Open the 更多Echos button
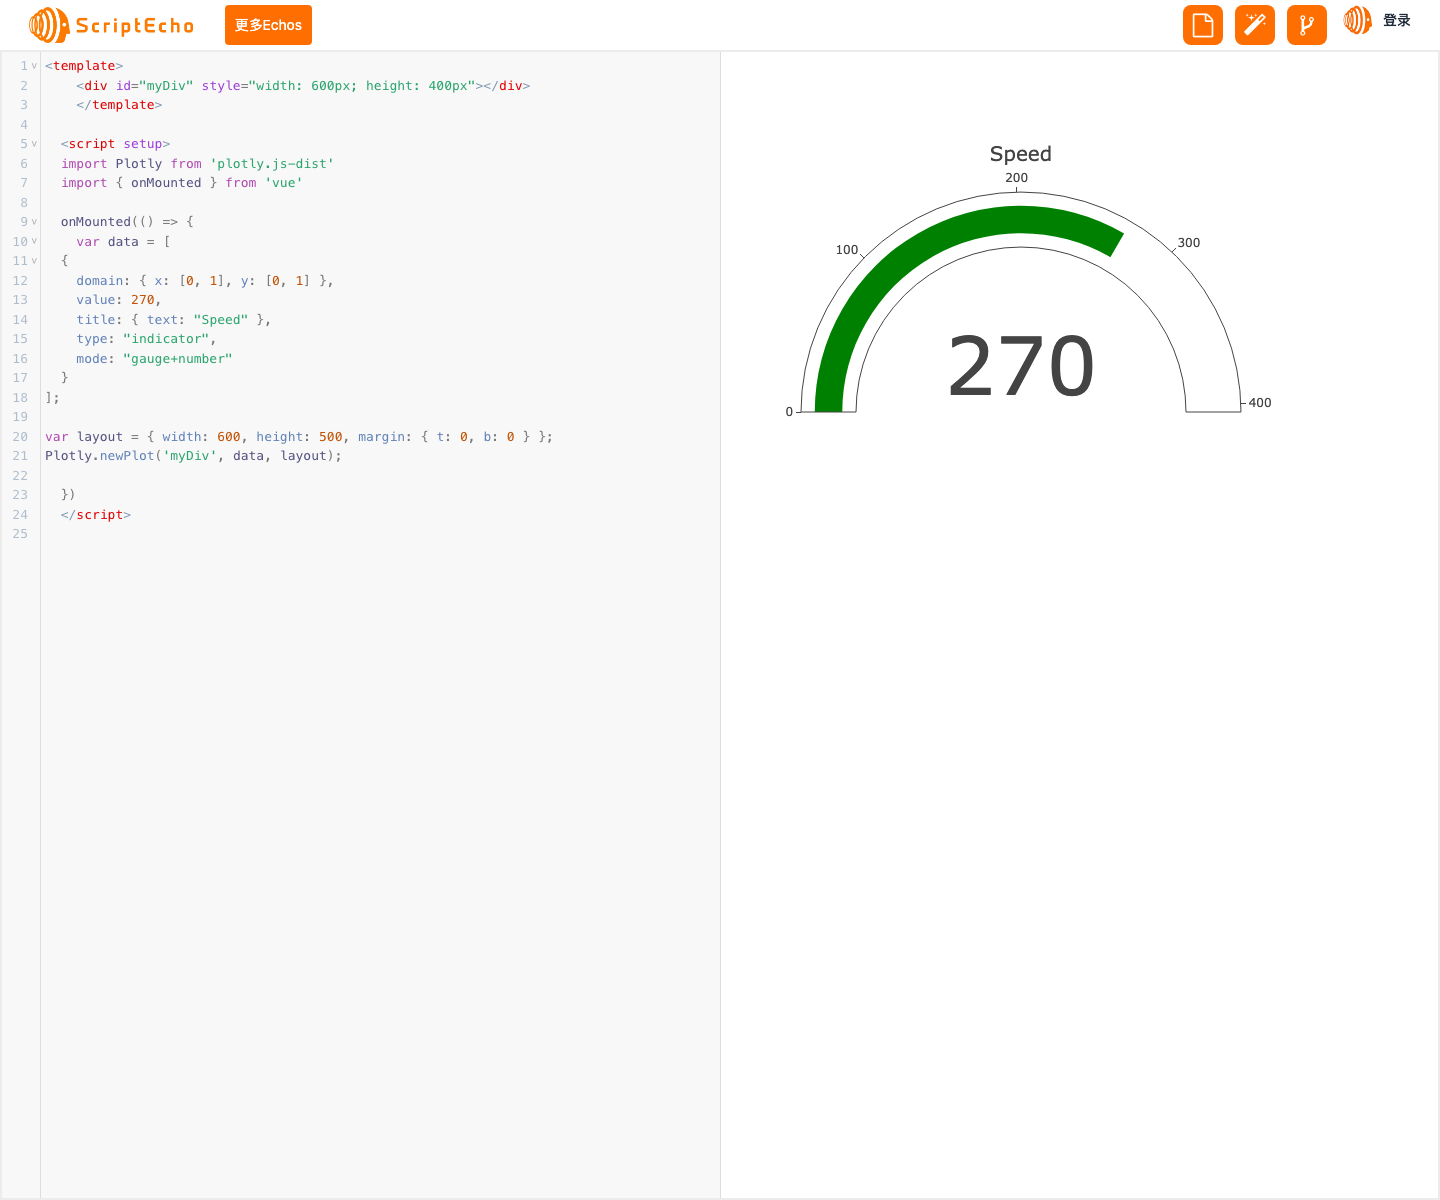The width and height of the screenshot is (1440, 1200). [268, 25]
